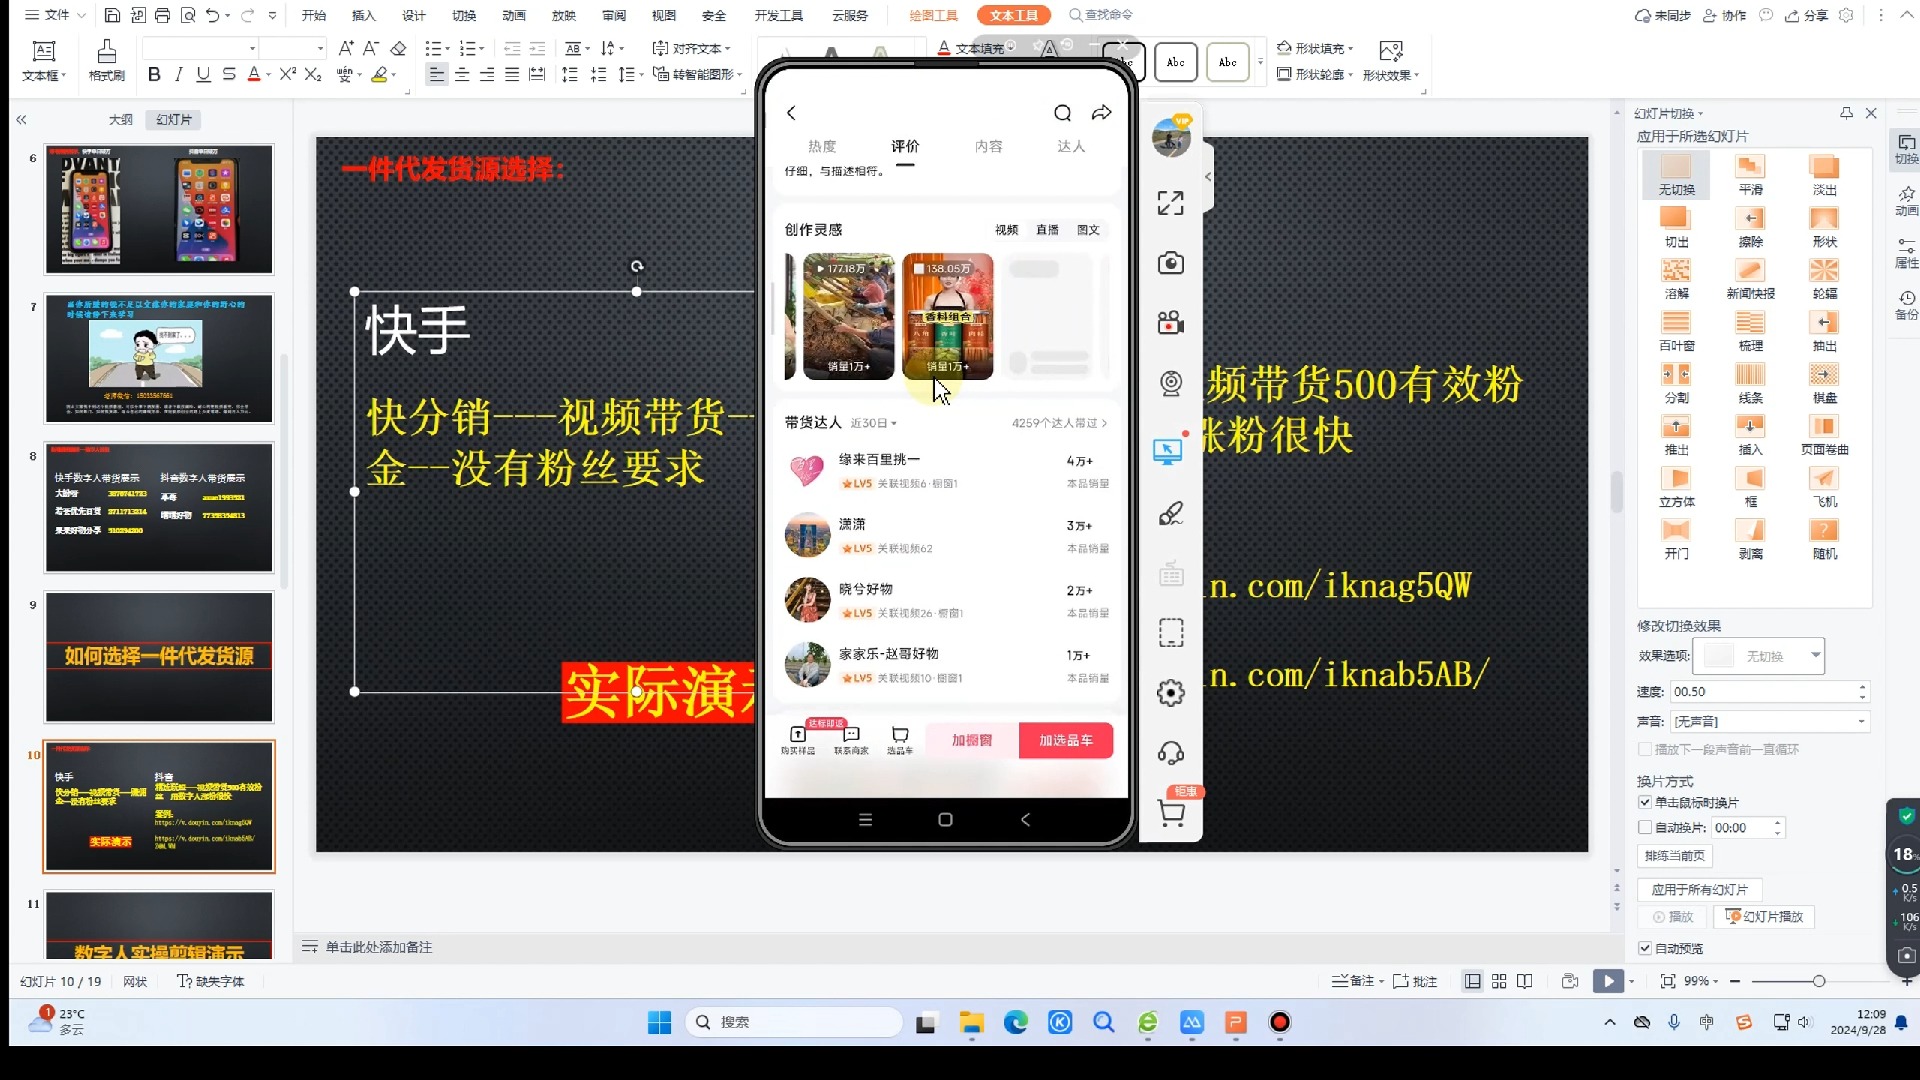Screen dimensions: 1920x1080
Task: Open 效果选项 dropdown
Action: coord(1759,656)
